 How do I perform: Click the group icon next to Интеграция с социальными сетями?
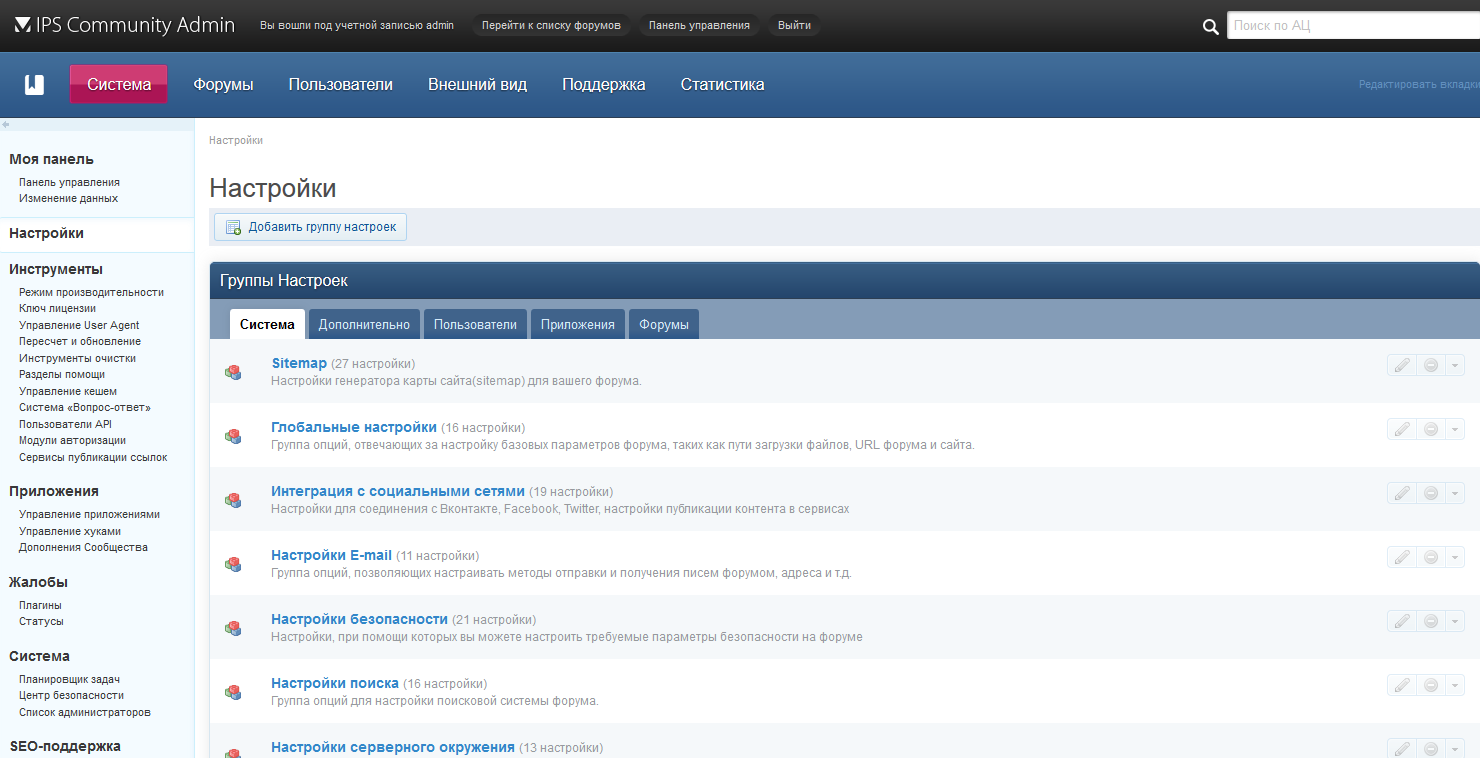click(x=233, y=500)
